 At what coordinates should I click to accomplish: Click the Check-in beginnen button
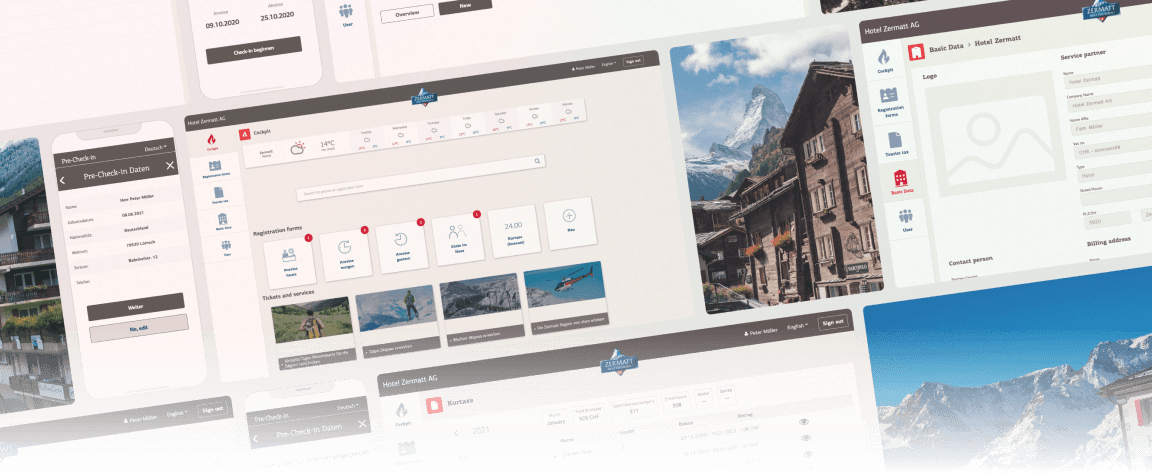[x=253, y=50]
